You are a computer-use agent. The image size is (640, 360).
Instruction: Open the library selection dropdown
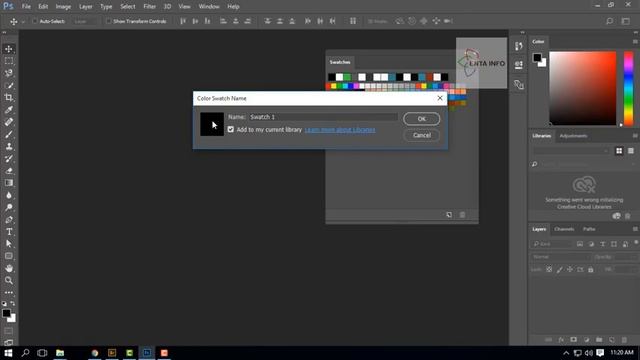point(571,151)
